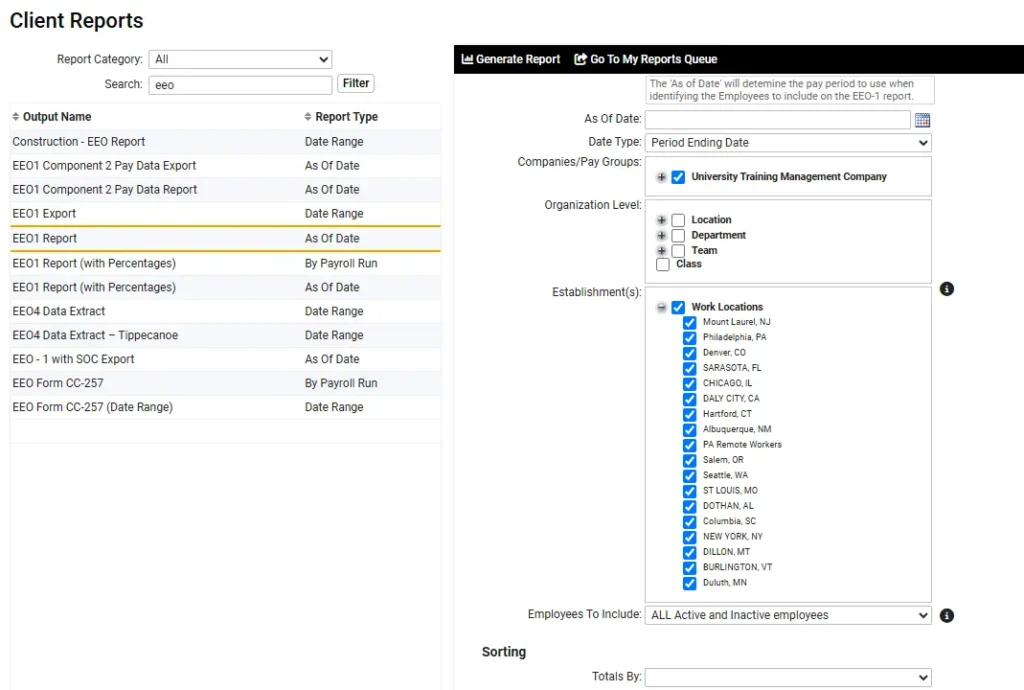1024x690 pixels.
Task: Click the Filter button
Action: [356, 84]
